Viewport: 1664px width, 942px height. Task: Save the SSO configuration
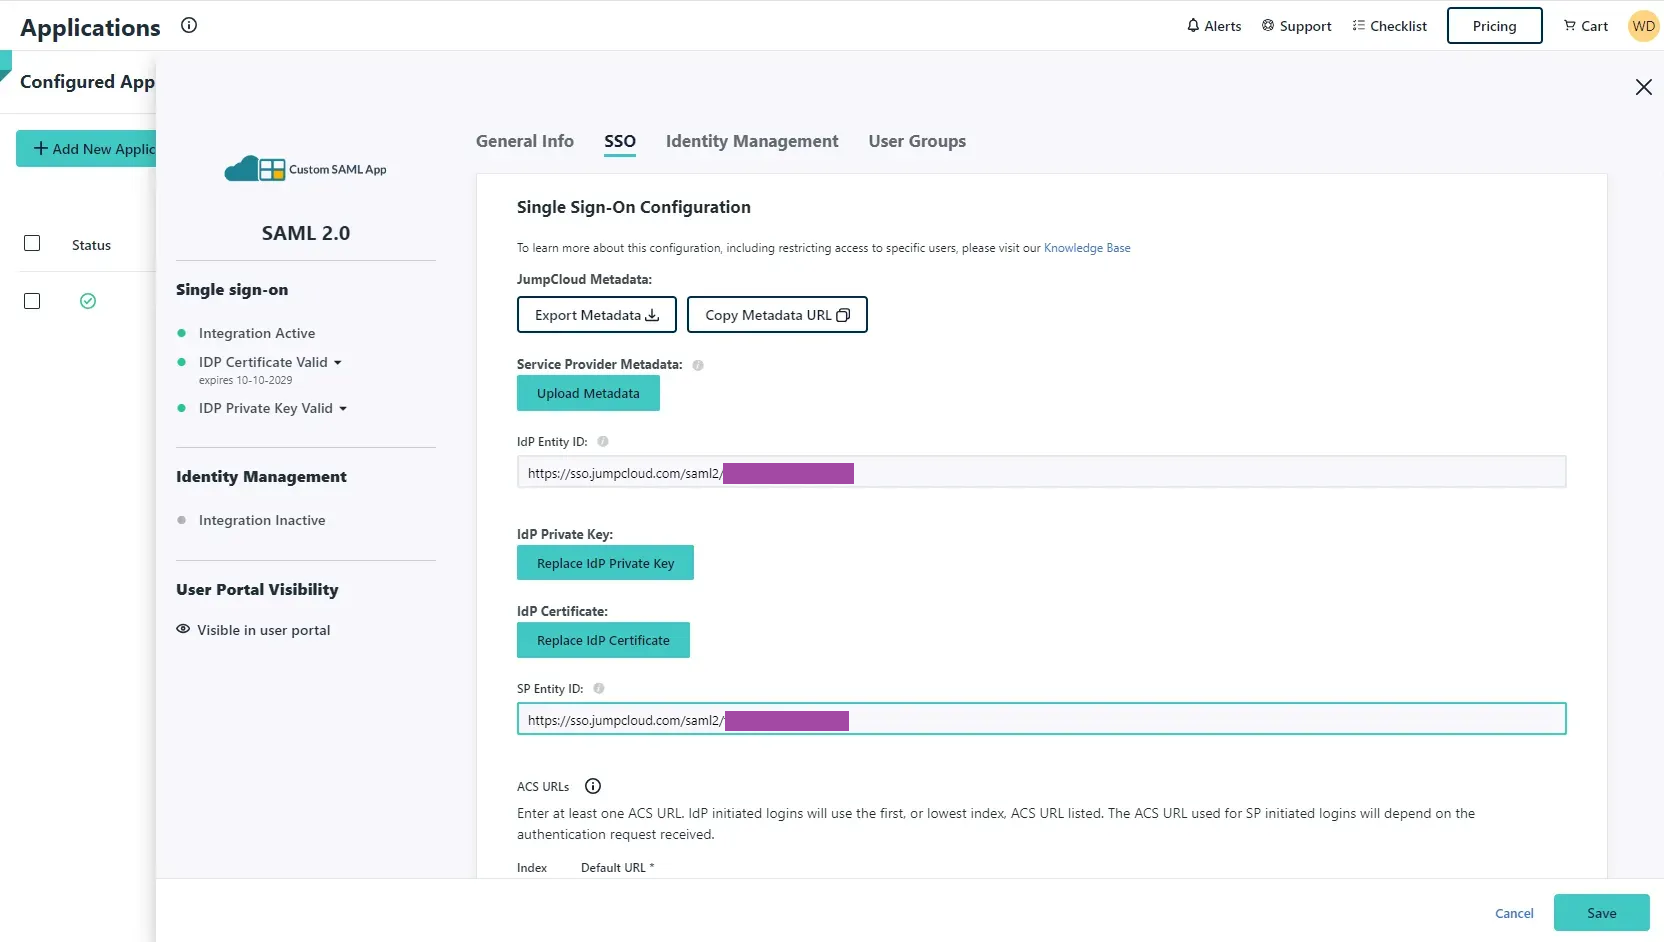click(1601, 913)
